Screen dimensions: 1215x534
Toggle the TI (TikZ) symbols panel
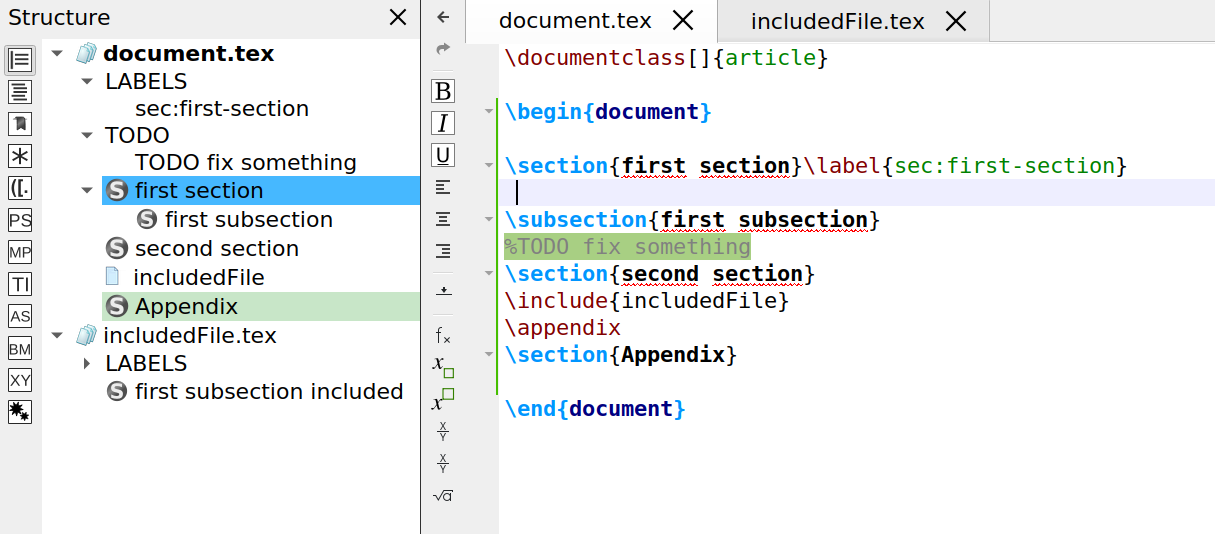(x=20, y=284)
